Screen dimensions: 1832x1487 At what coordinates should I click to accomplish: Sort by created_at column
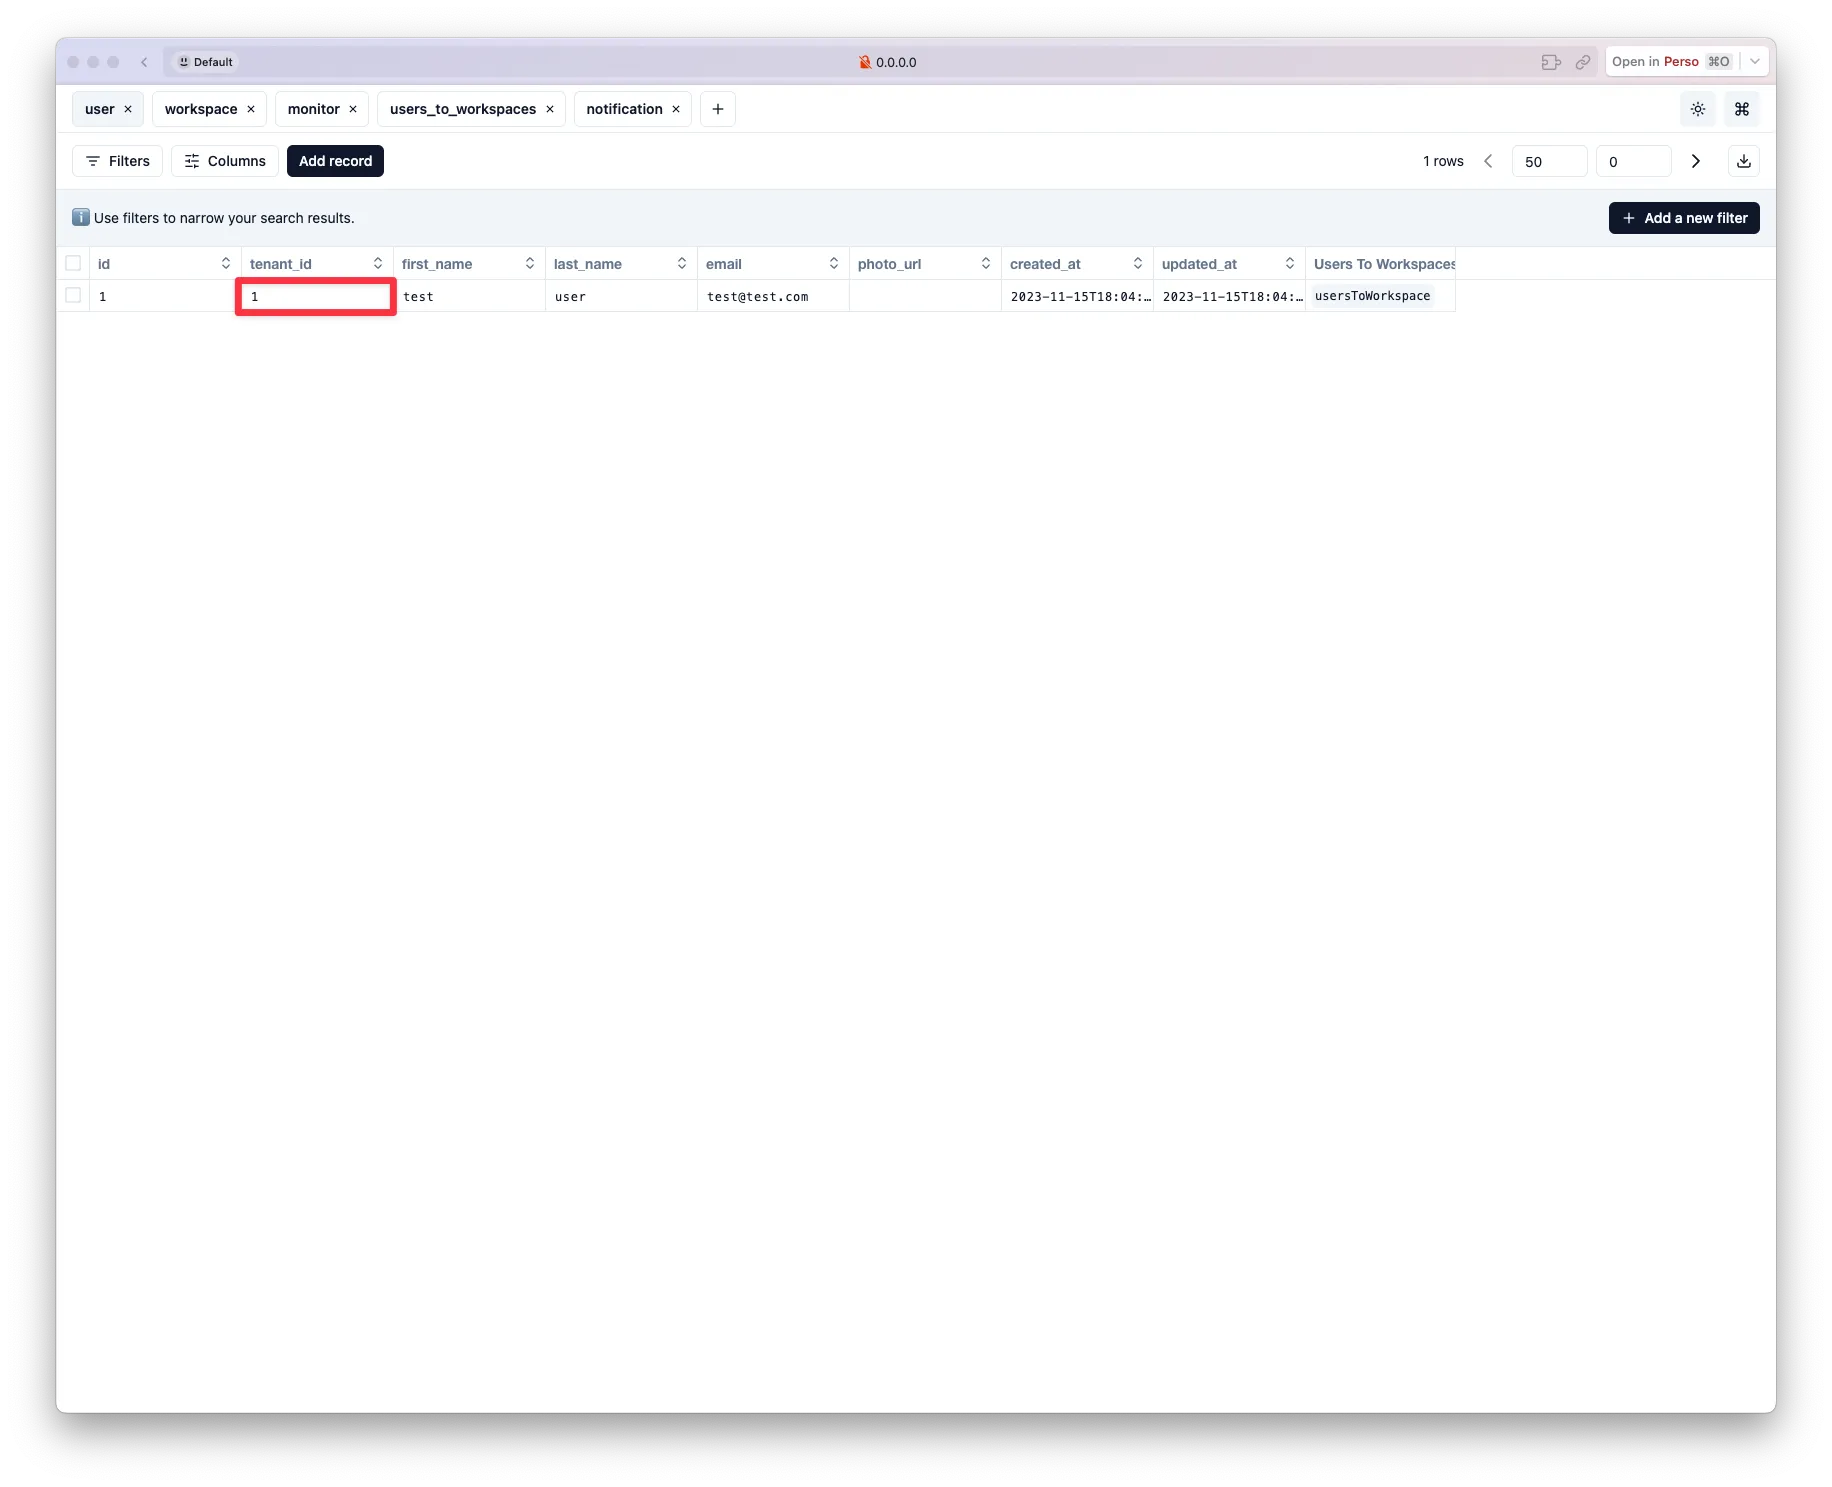pyautogui.click(x=1137, y=263)
